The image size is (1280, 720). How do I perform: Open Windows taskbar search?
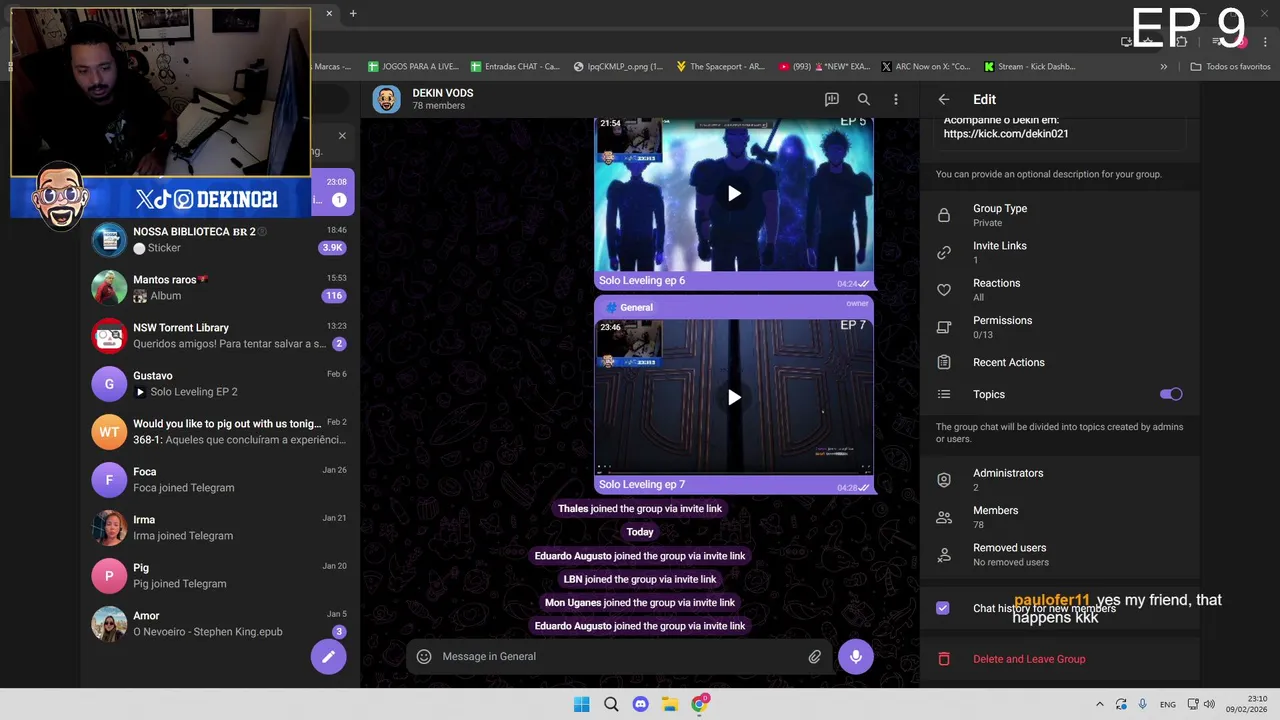tap(611, 704)
